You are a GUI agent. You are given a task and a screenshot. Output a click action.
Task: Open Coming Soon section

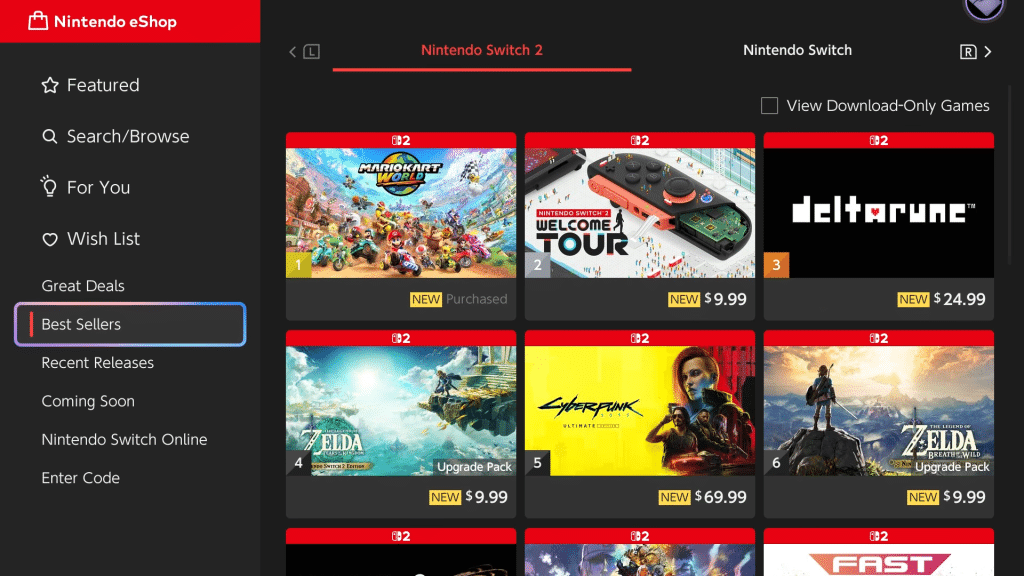tap(88, 401)
